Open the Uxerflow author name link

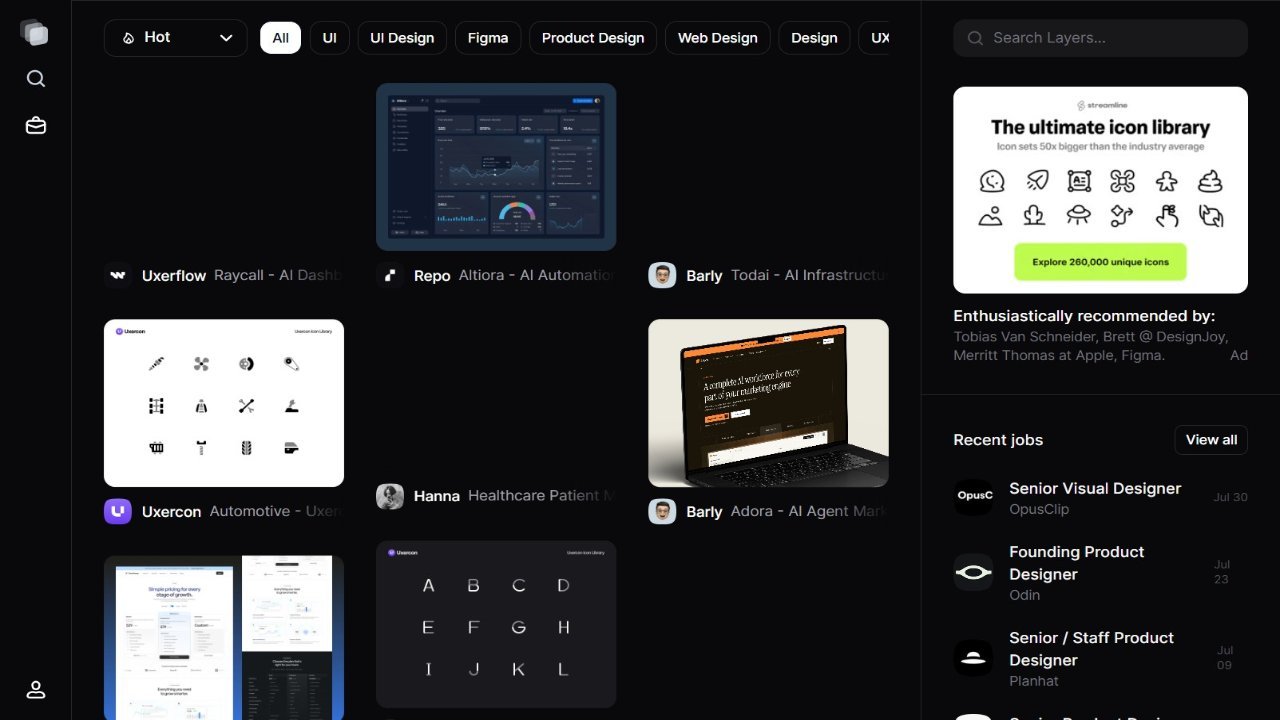(x=174, y=276)
